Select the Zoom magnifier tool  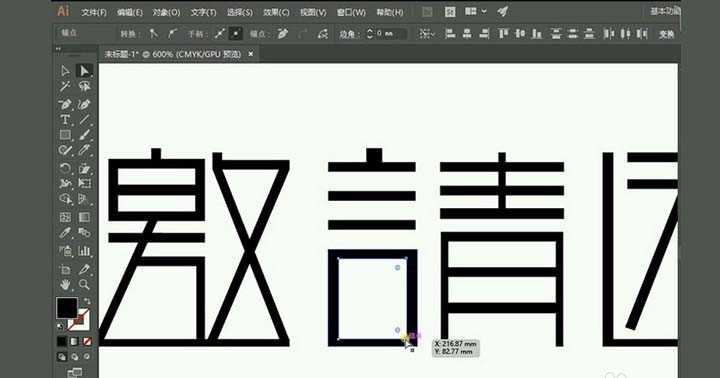[x=84, y=285]
